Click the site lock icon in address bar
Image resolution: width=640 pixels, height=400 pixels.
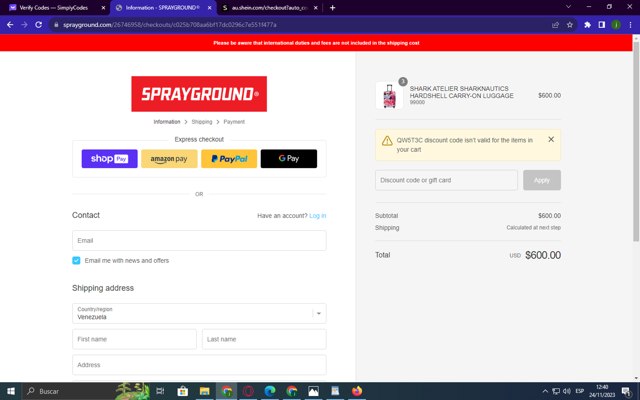tap(56, 25)
